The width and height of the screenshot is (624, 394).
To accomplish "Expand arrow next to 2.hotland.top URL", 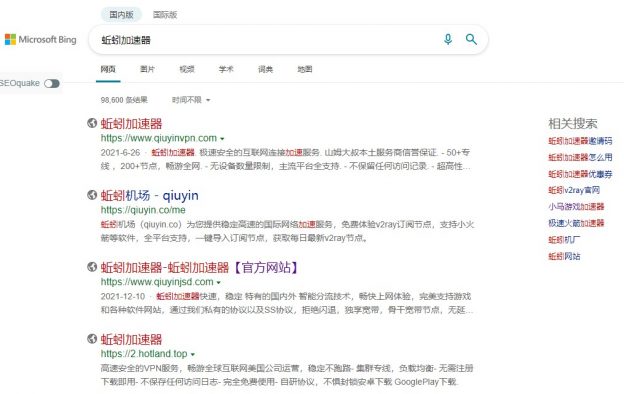I will coord(193,354).
